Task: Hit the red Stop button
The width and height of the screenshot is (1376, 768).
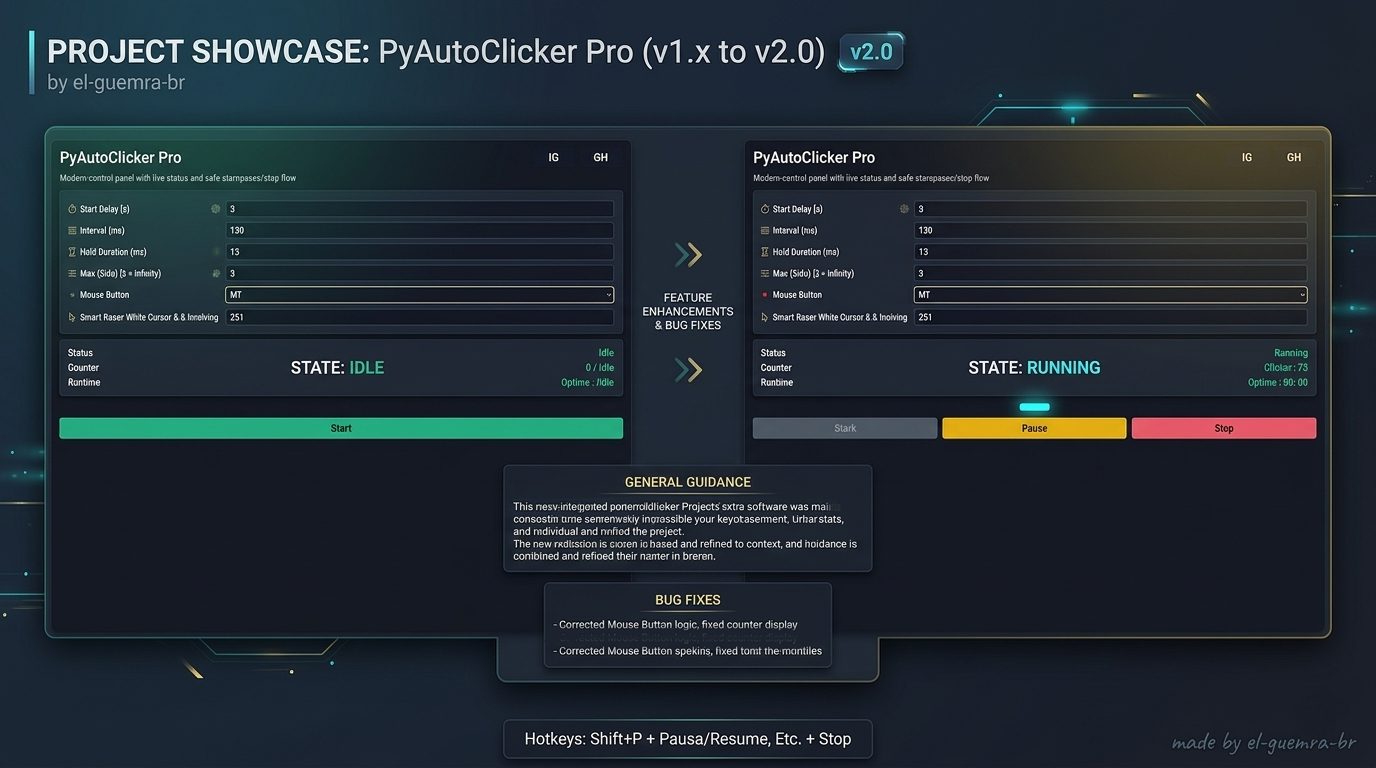Action: coord(1223,428)
